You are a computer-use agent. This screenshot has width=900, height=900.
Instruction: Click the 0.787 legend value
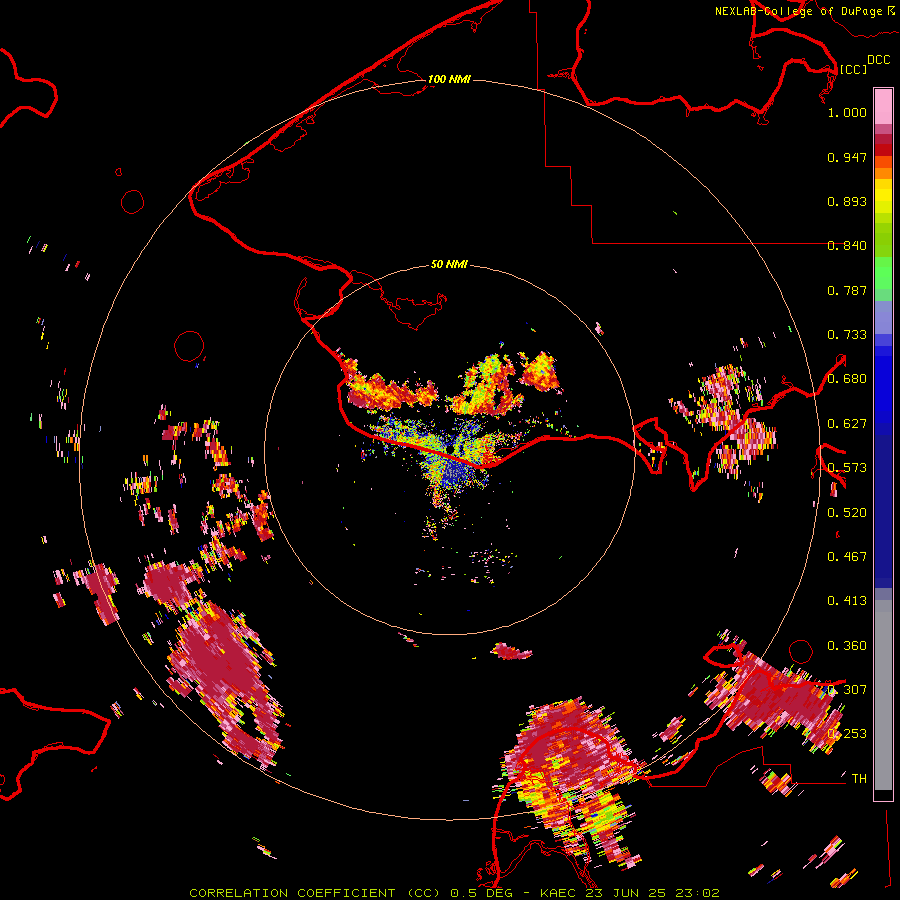coord(847,290)
